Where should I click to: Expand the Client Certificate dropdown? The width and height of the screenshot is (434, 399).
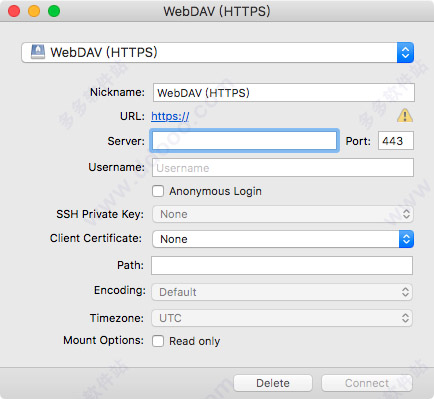283,239
